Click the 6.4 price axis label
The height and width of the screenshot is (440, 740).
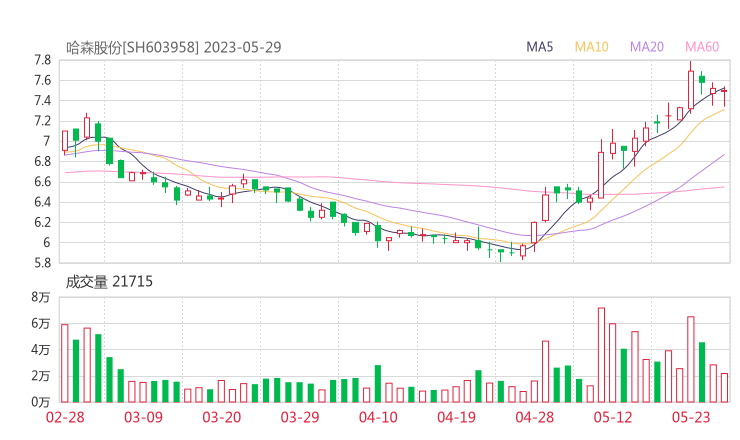click(42, 202)
